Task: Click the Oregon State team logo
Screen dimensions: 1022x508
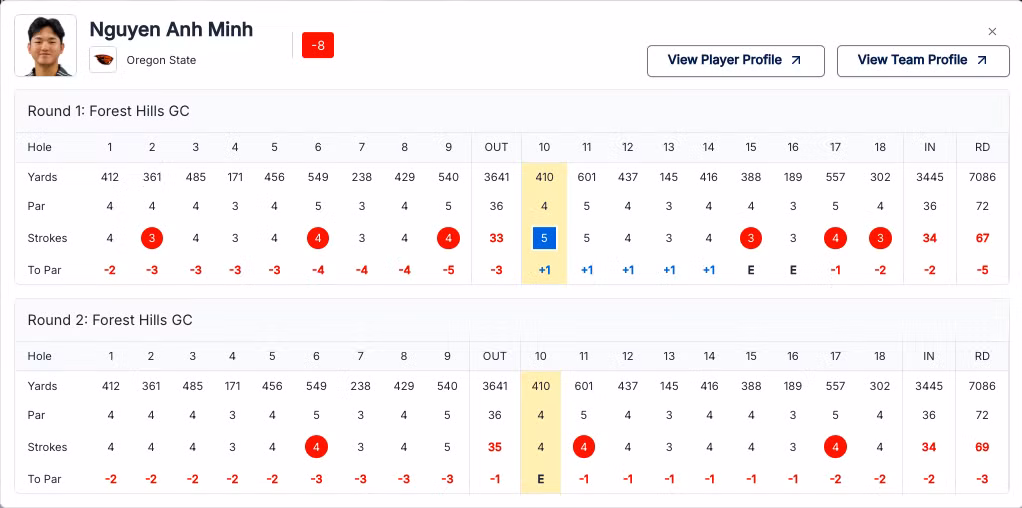Action: [x=103, y=60]
